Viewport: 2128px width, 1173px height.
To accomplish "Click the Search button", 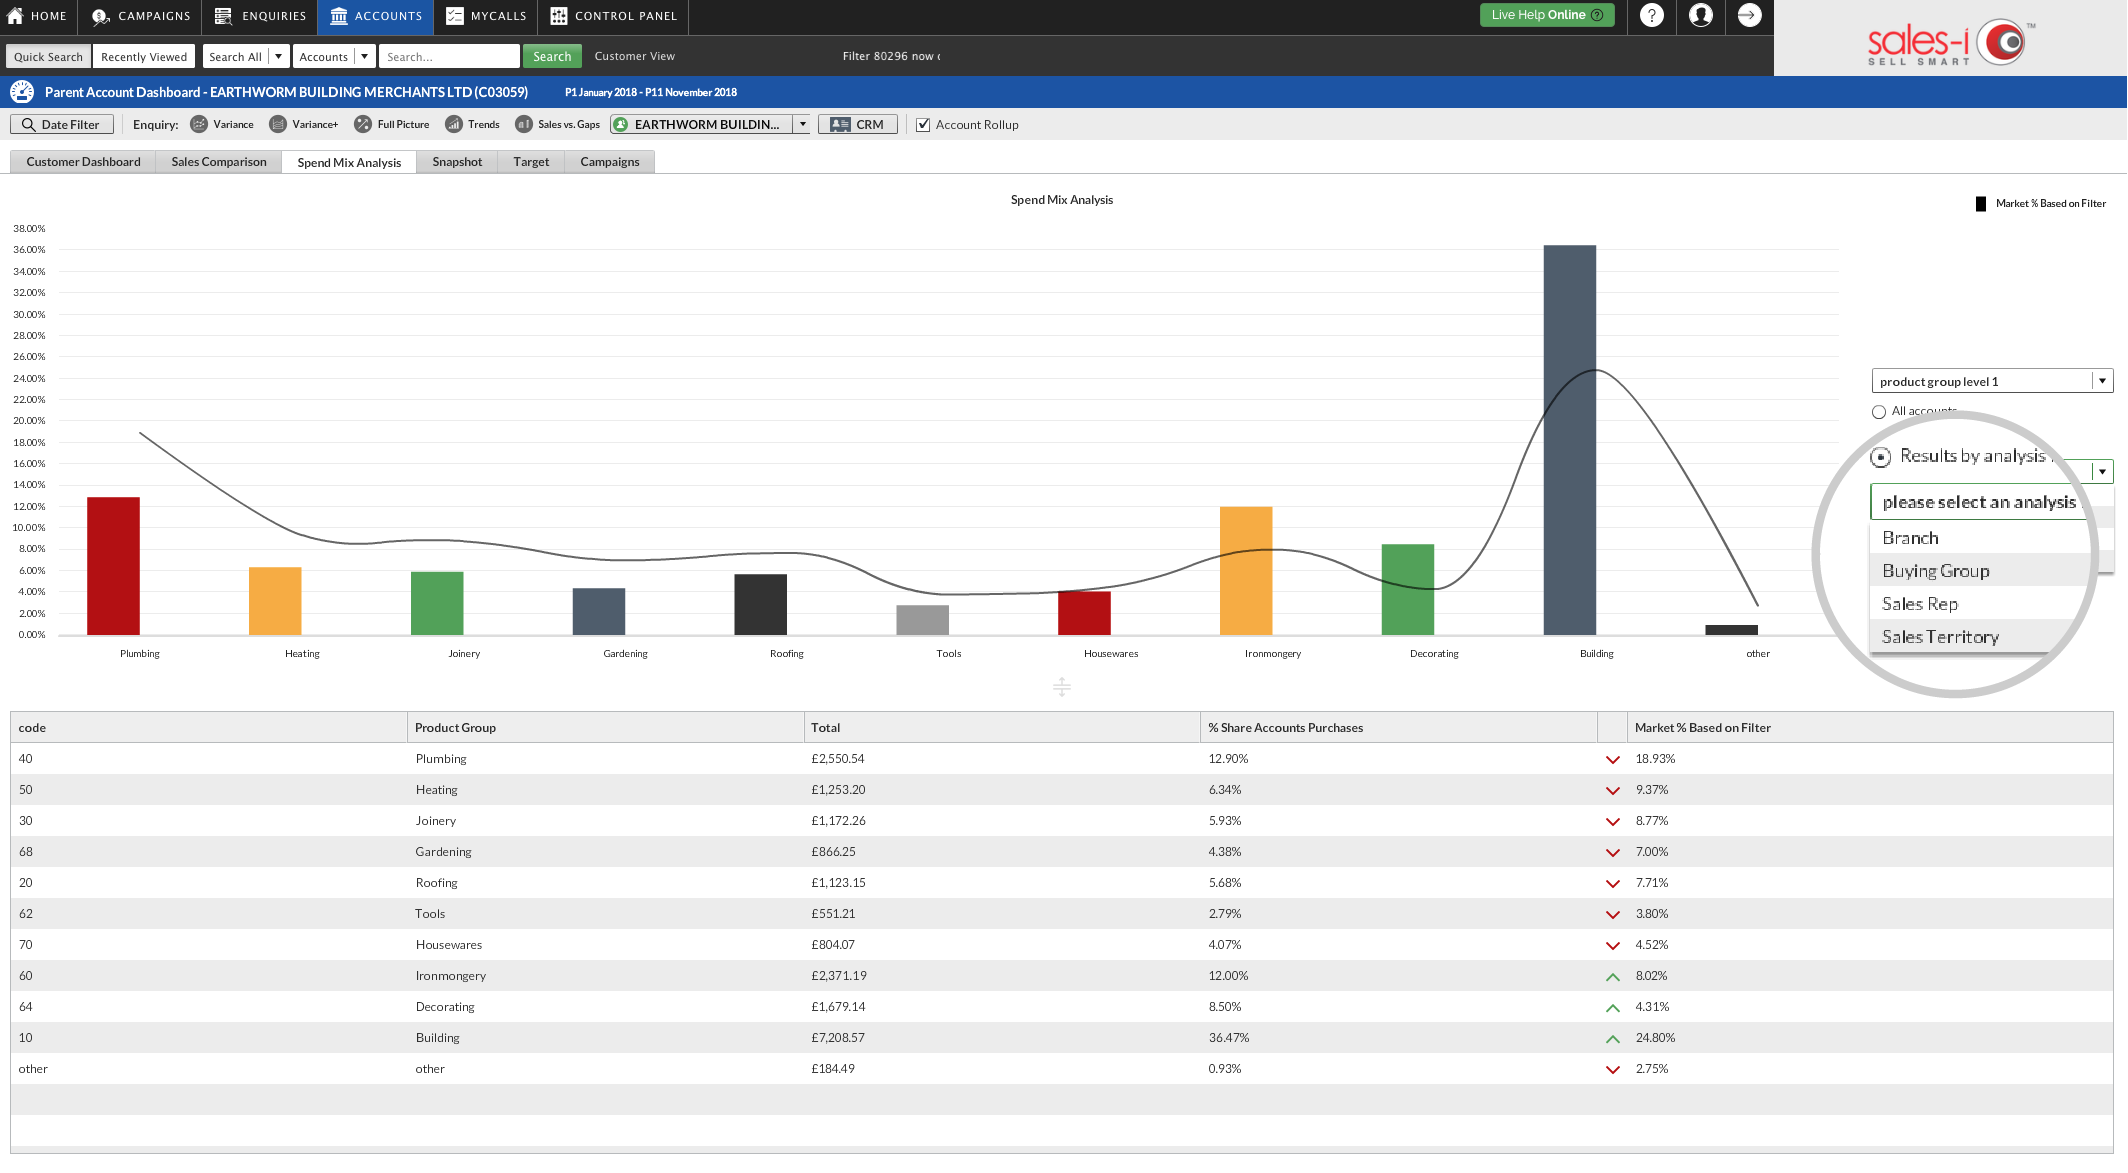I will click(552, 56).
